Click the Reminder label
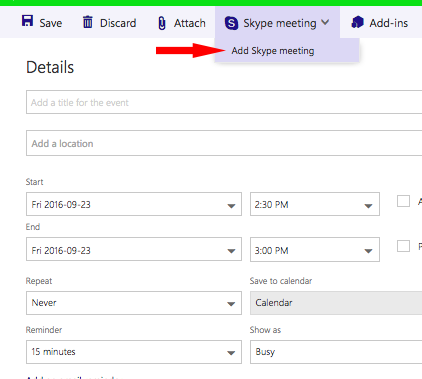 point(44,330)
